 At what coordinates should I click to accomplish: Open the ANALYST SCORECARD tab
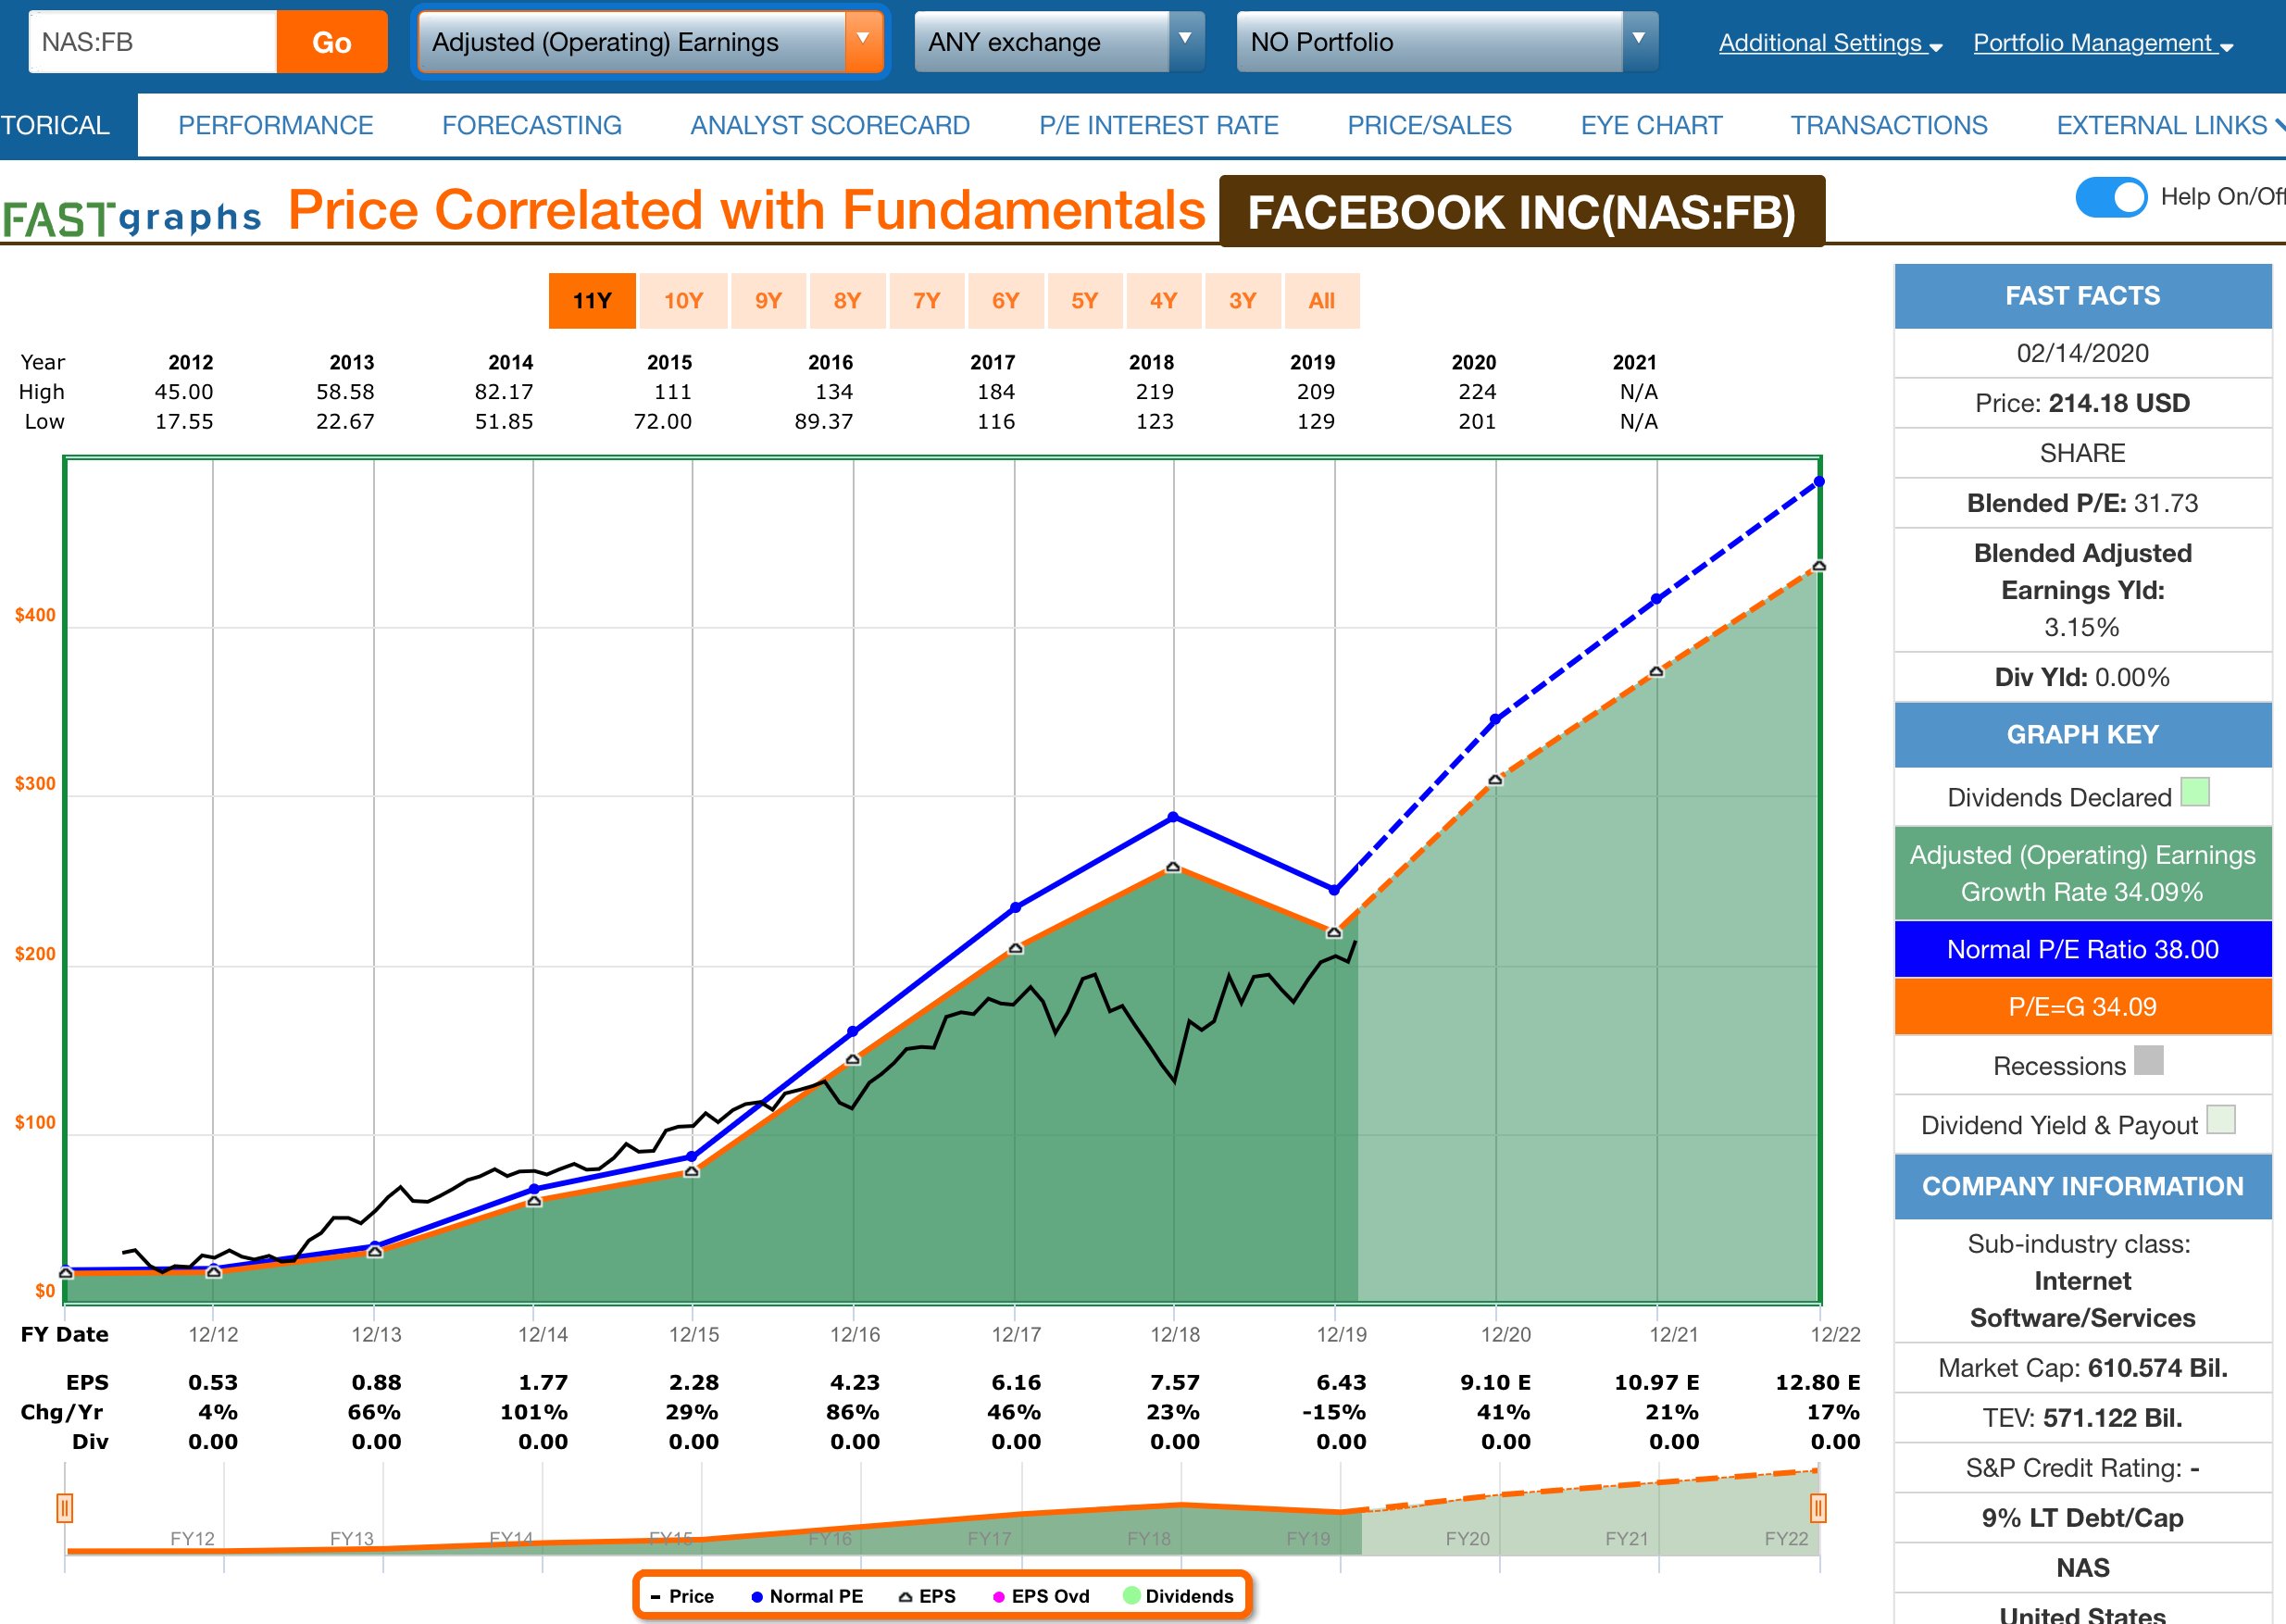pyautogui.click(x=829, y=125)
